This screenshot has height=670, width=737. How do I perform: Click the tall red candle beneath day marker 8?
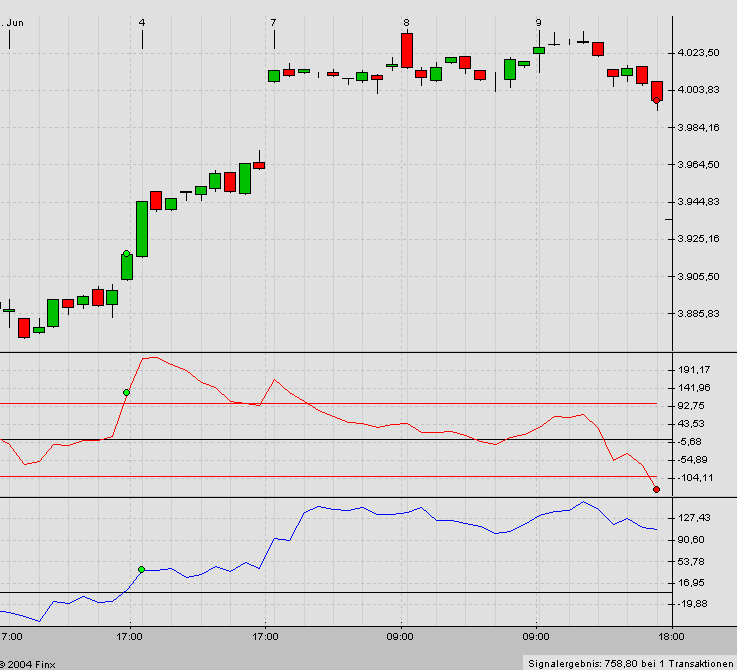(407, 49)
